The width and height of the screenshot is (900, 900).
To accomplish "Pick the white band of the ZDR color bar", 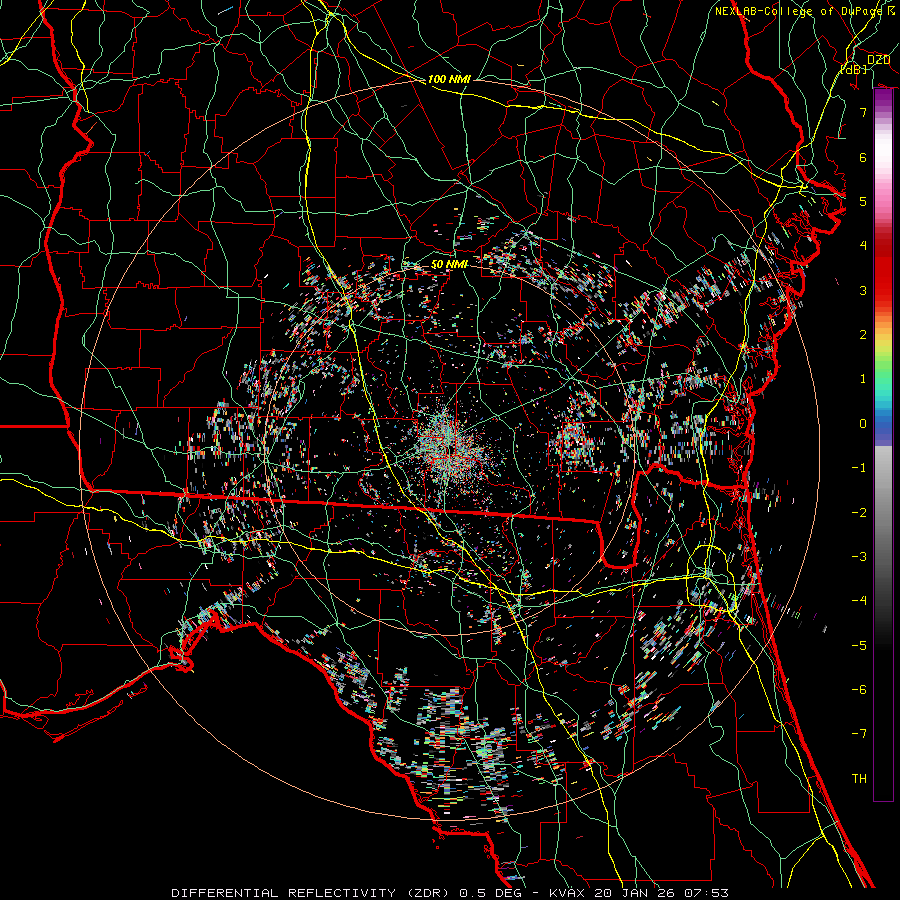I will coord(883,152).
